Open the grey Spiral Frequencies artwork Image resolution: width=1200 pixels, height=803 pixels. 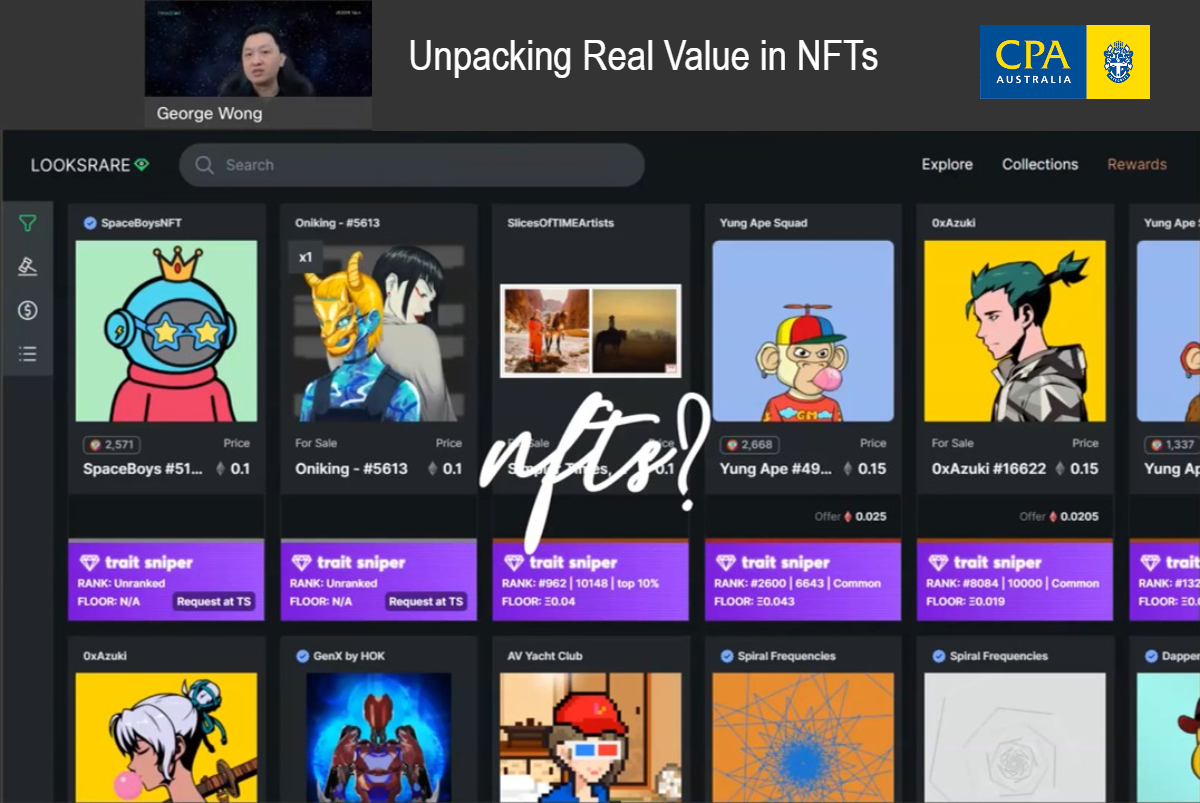click(x=1015, y=738)
